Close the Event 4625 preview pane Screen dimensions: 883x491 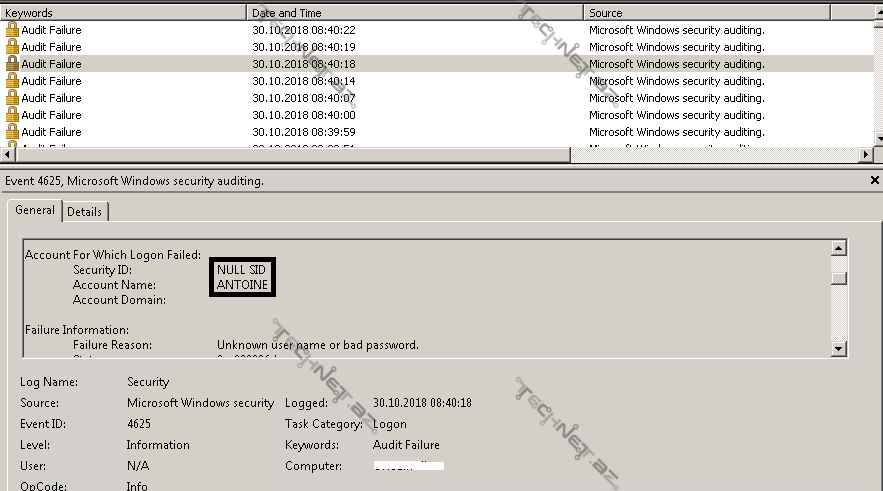(875, 181)
